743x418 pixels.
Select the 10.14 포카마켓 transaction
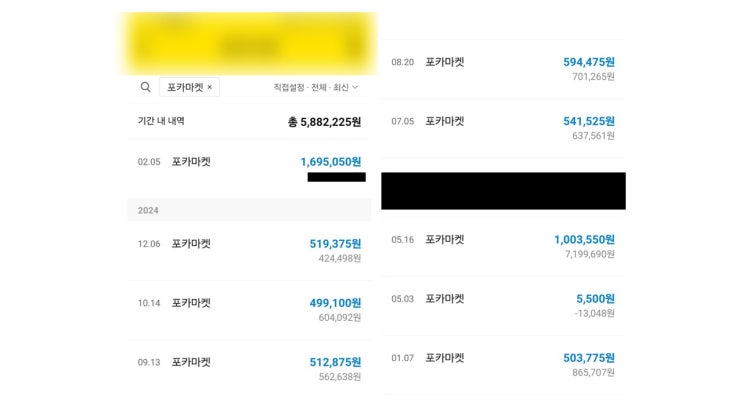pos(191,302)
